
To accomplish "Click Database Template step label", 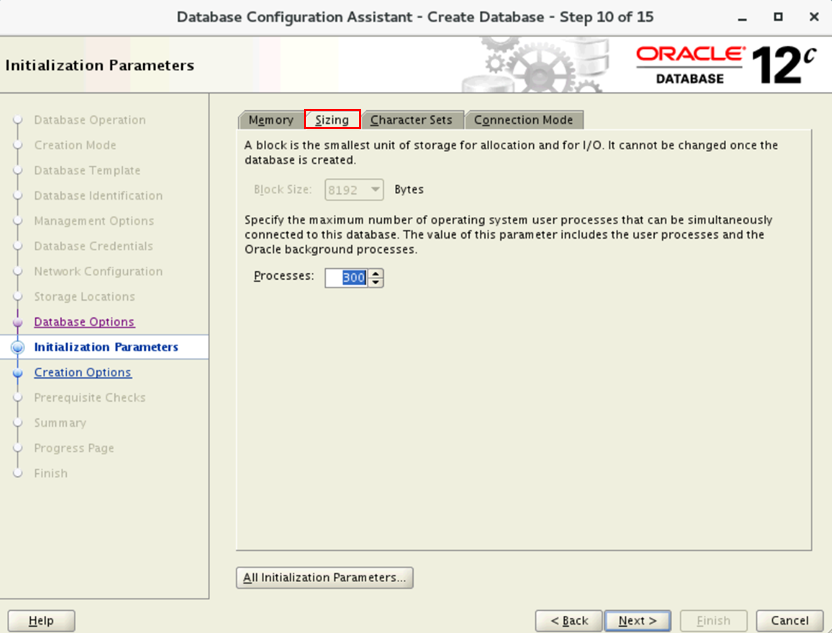I will (x=87, y=170).
